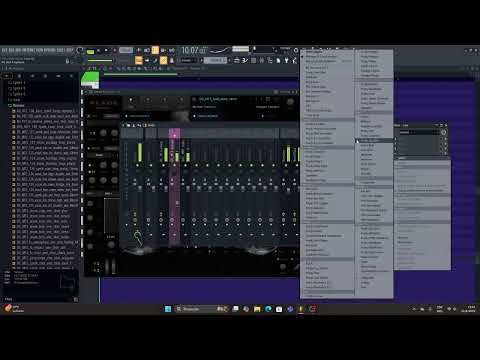This screenshot has width=480, height=360.
Task: Click the first icon in the mixer window toolbar
Action: pyautogui.click(x=124, y=125)
